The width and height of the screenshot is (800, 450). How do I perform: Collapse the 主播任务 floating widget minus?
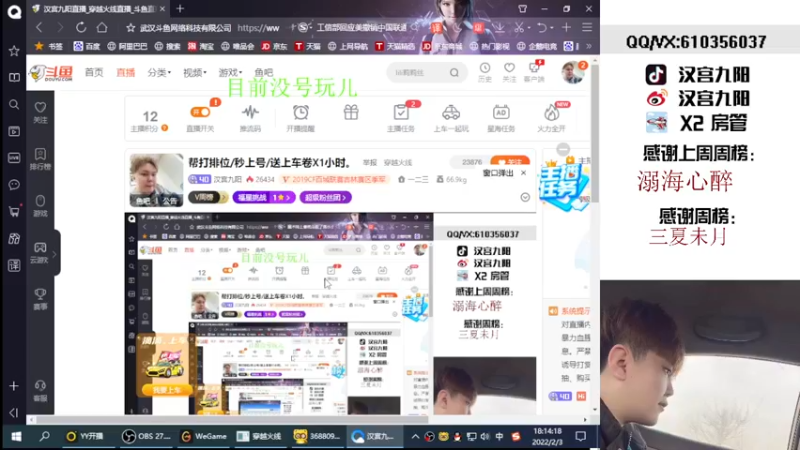(563, 149)
